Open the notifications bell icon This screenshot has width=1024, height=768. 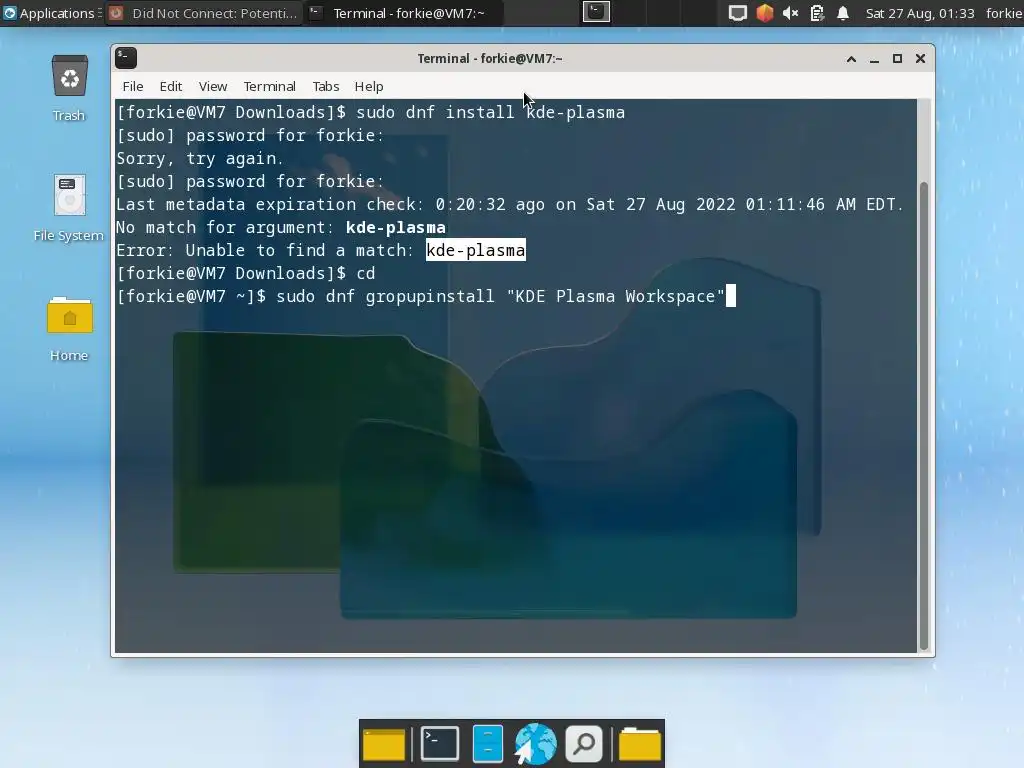tap(843, 13)
